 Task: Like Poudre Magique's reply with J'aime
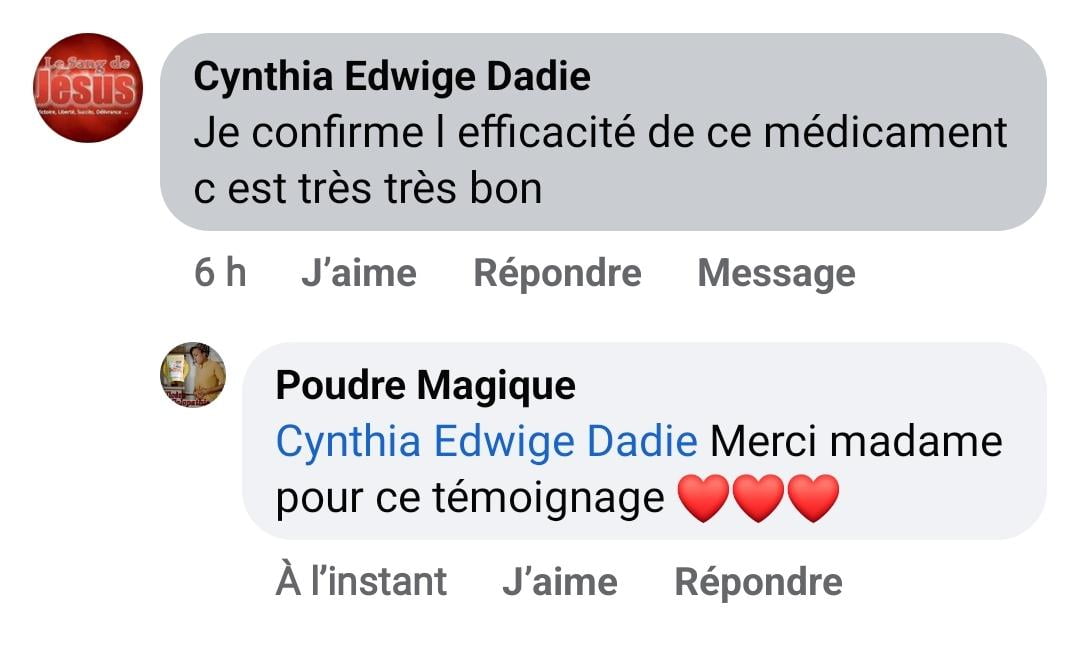559,581
